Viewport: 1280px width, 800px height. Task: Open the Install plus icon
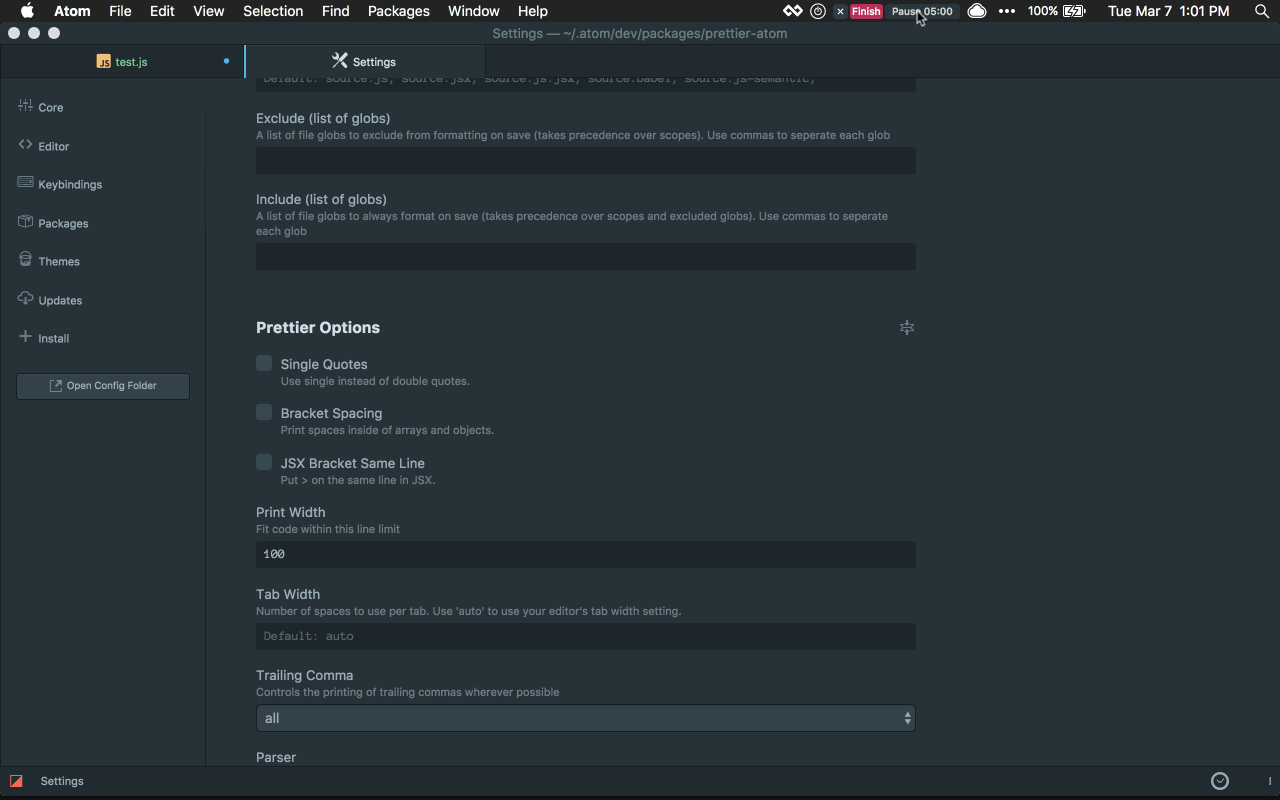25,337
